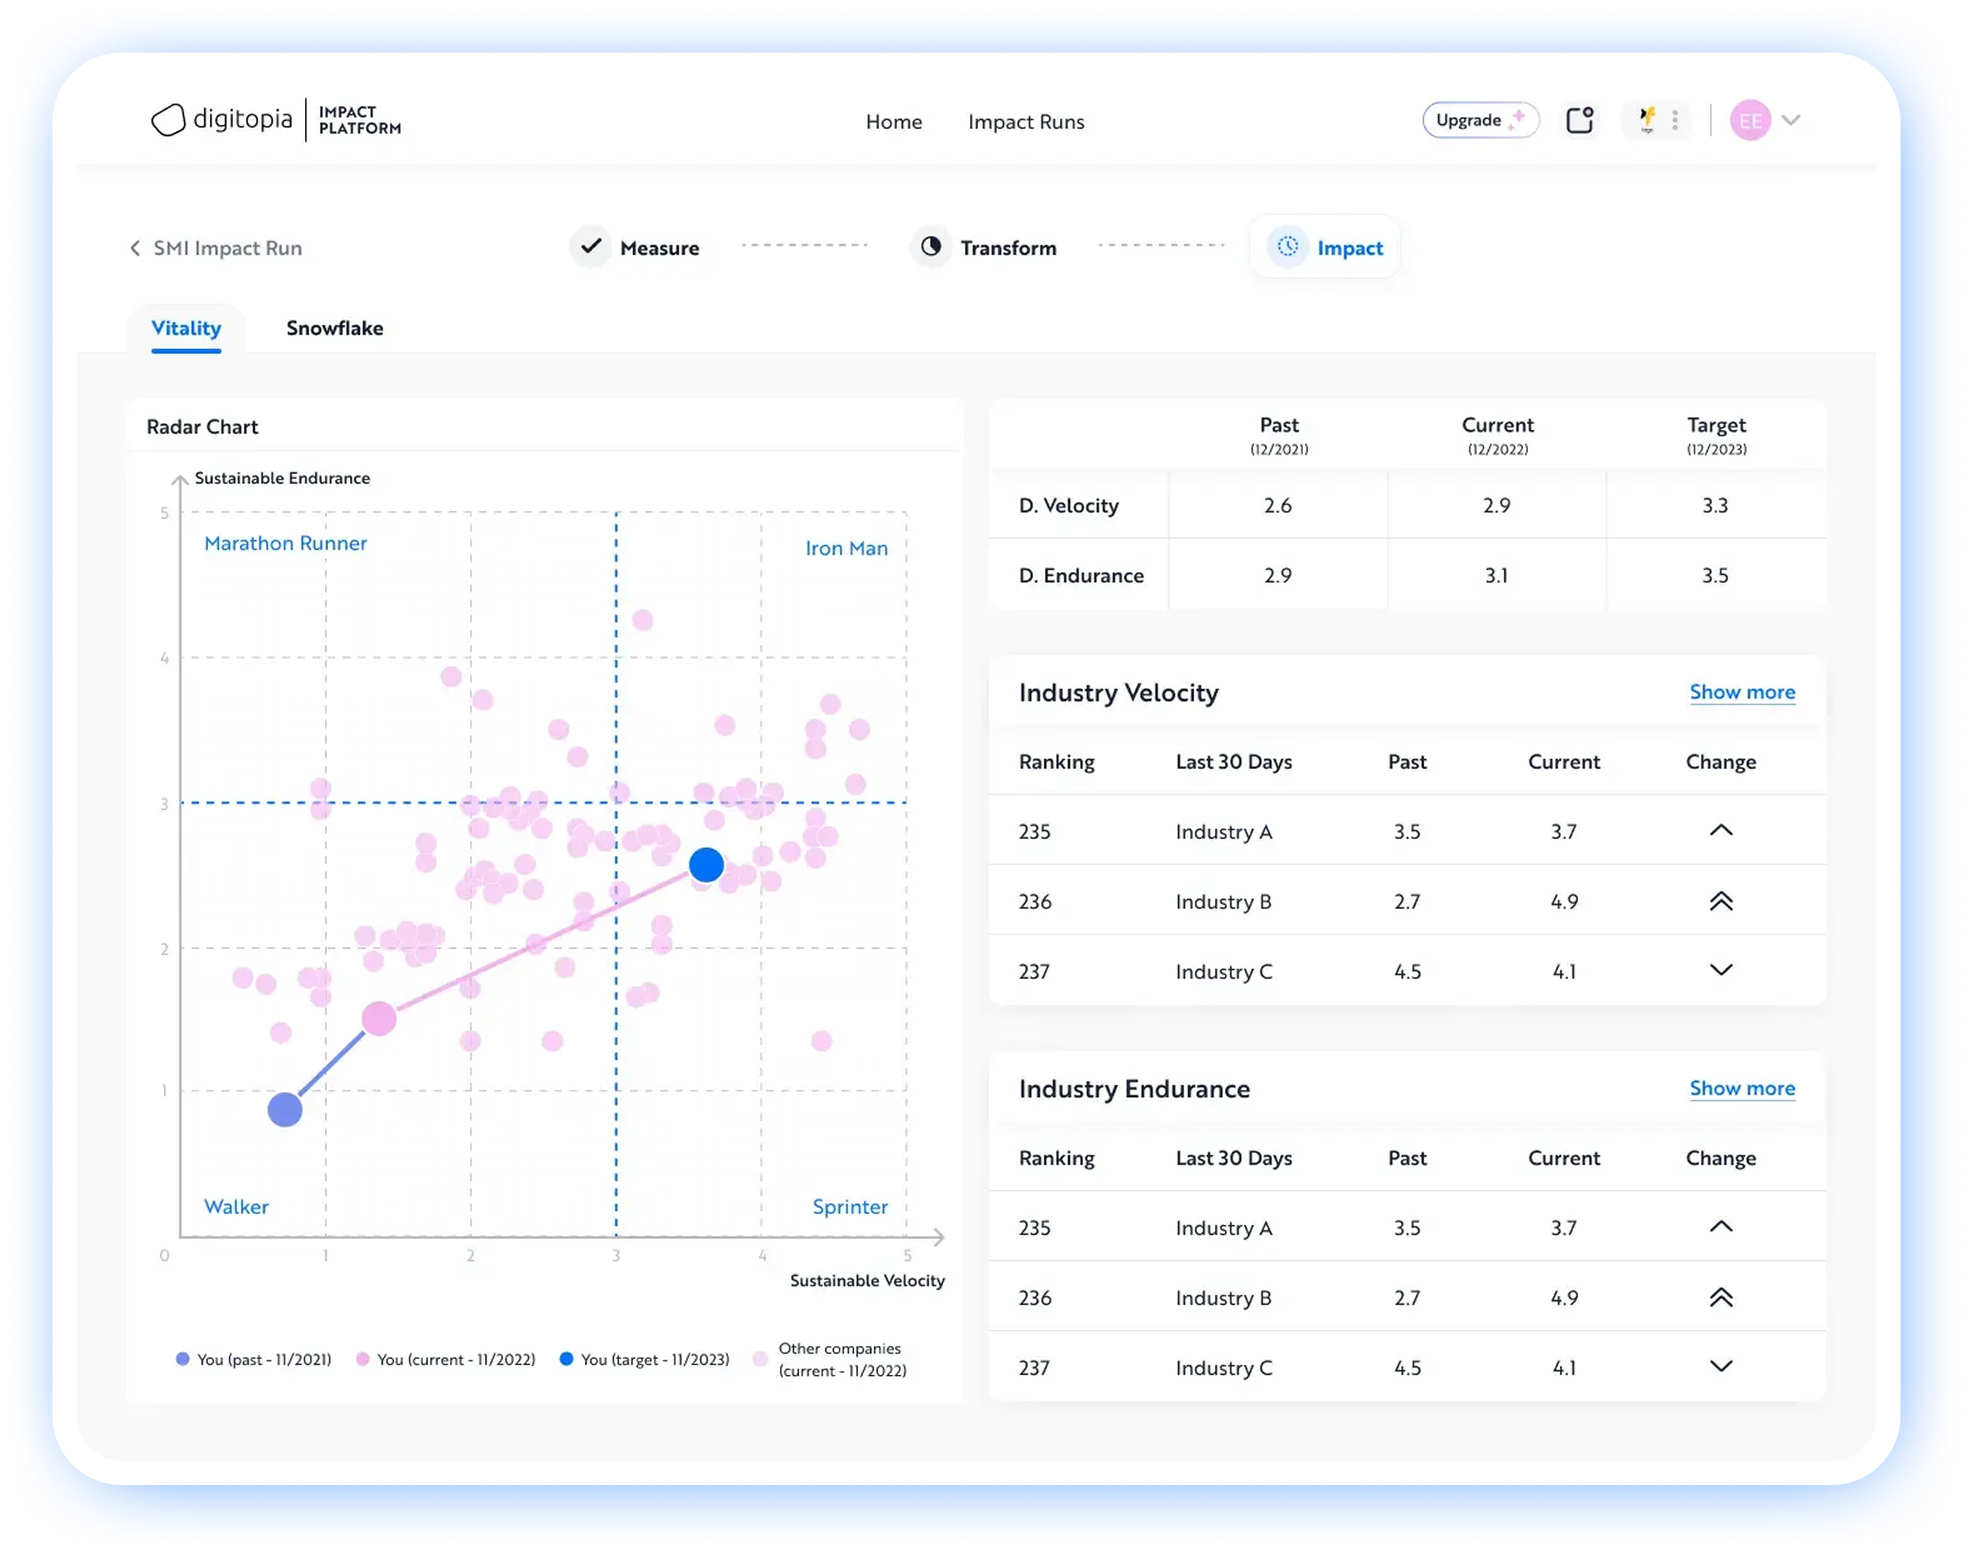Click the EE user avatar
This screenshot has height=1553, width=1968.
(x=1750, y=120)
